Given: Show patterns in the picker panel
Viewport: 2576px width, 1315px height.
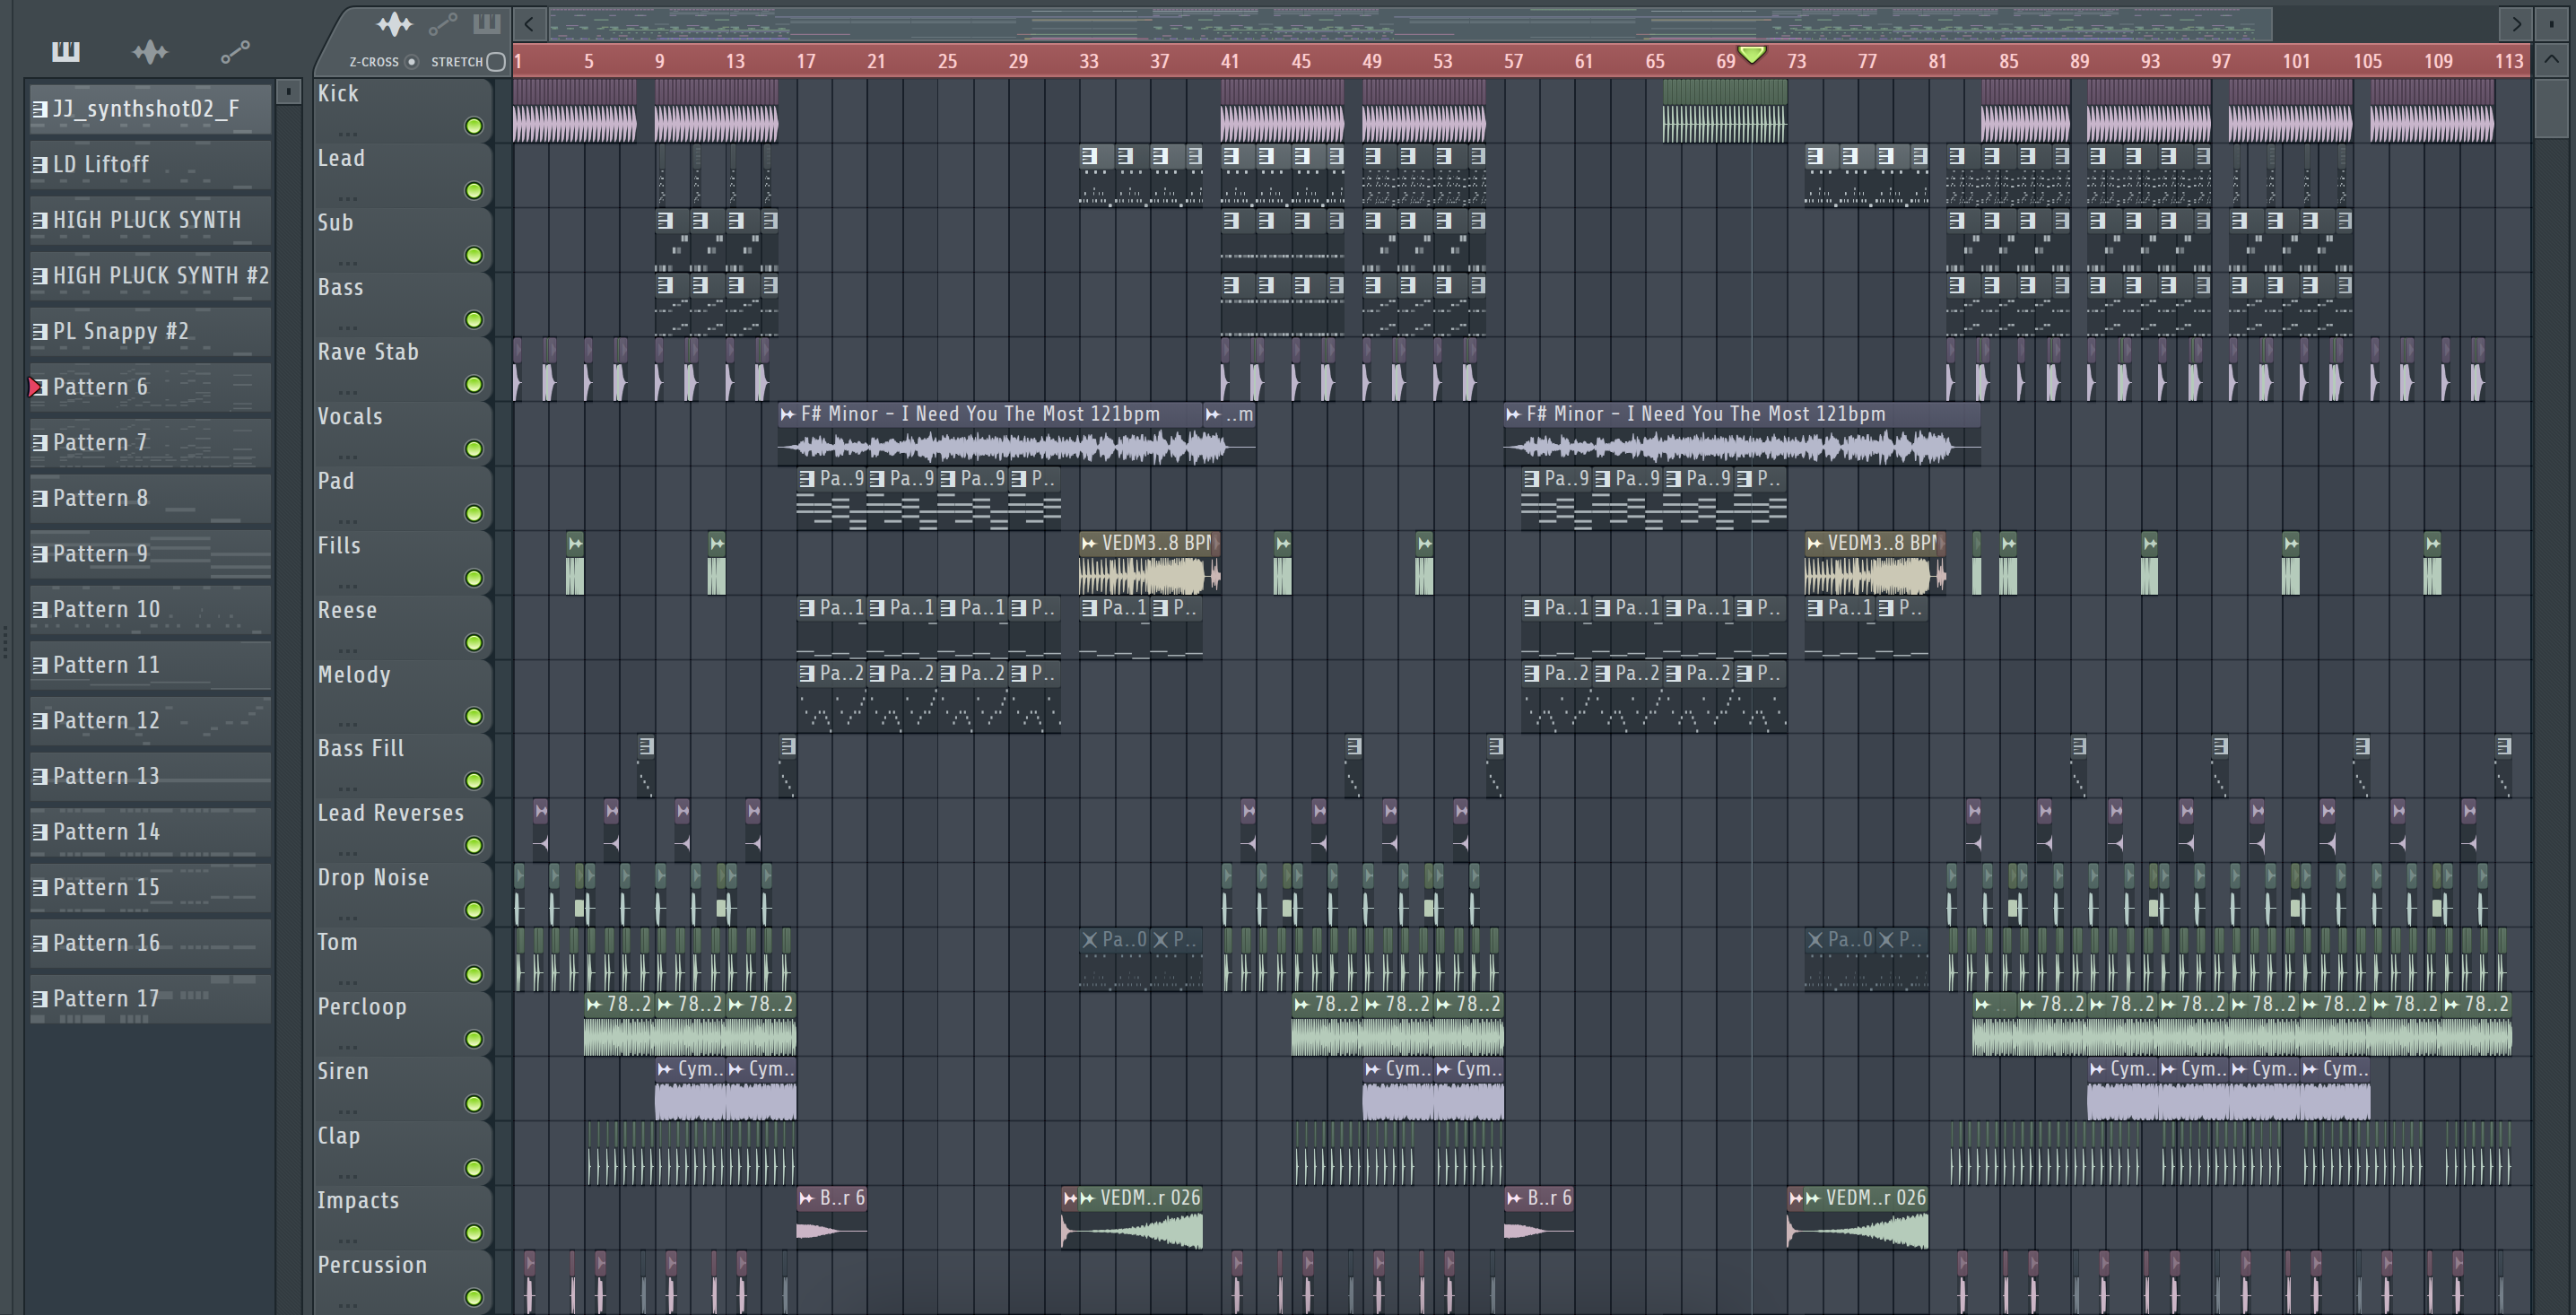Looking at the screenshot, I should click(66, 52).
